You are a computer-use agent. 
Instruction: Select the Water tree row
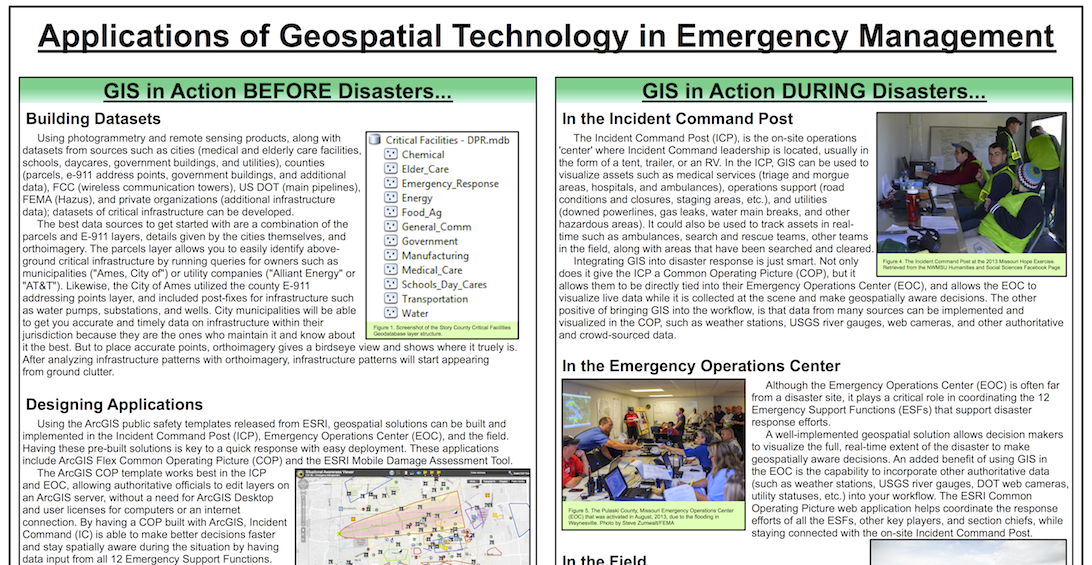pyautogui.click(x=407, y=314)
